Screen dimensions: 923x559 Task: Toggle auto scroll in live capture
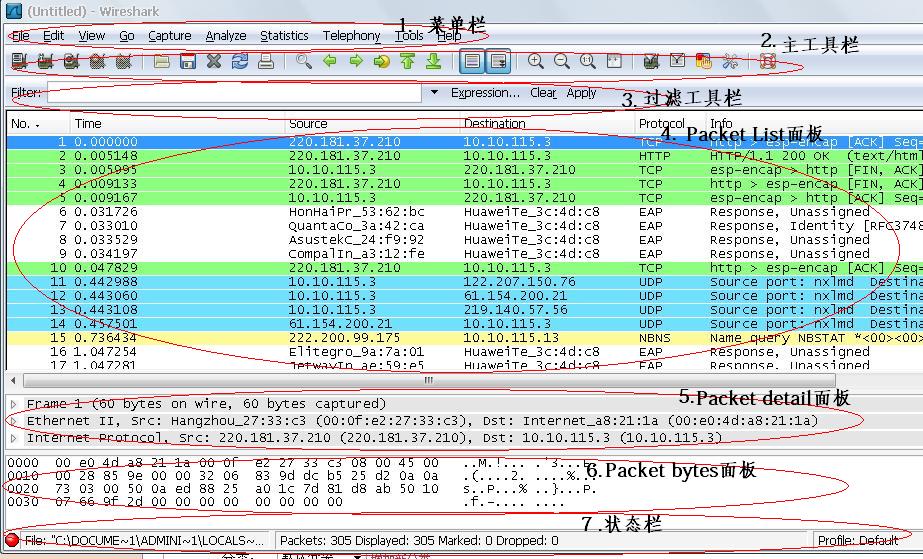[x=498, y=61]
